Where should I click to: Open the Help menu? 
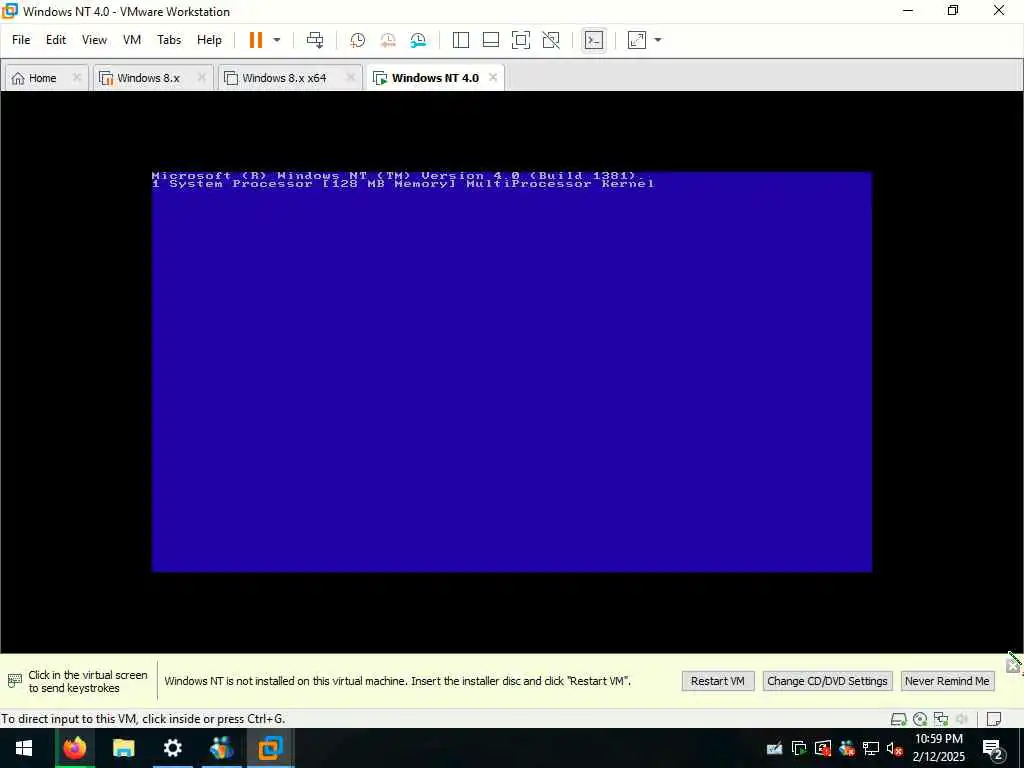tap(209, 40)
